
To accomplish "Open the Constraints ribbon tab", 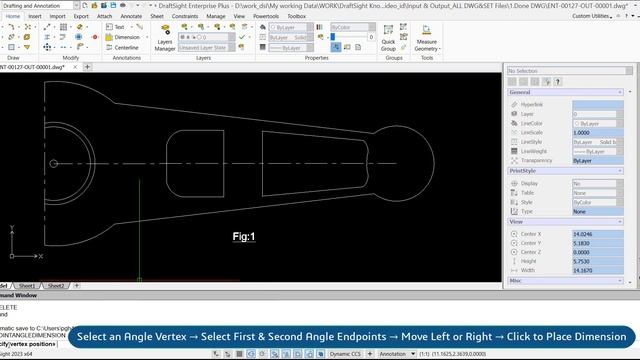I will click(x=184, y=16).
